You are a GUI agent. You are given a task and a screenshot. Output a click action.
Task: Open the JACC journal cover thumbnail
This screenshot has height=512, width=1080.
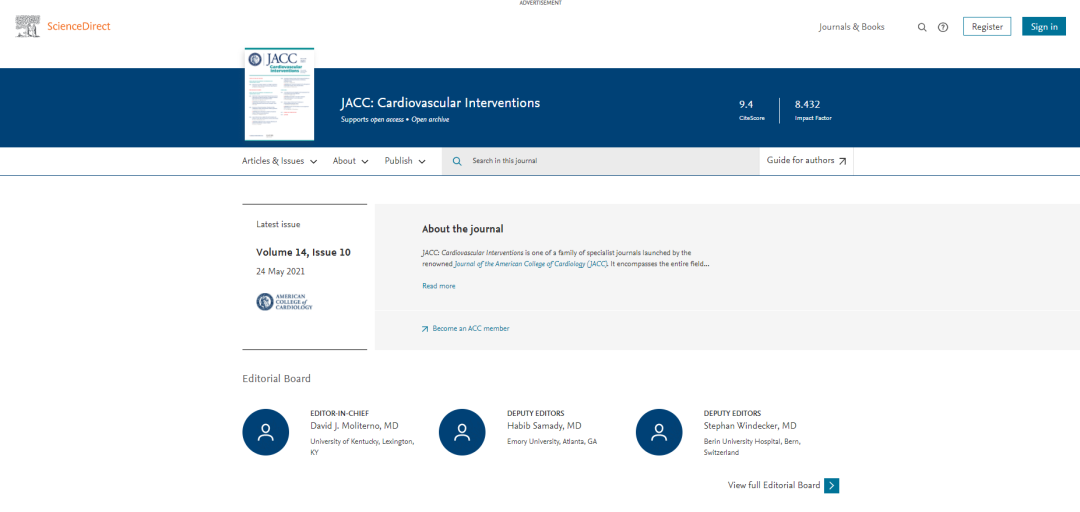280,94
